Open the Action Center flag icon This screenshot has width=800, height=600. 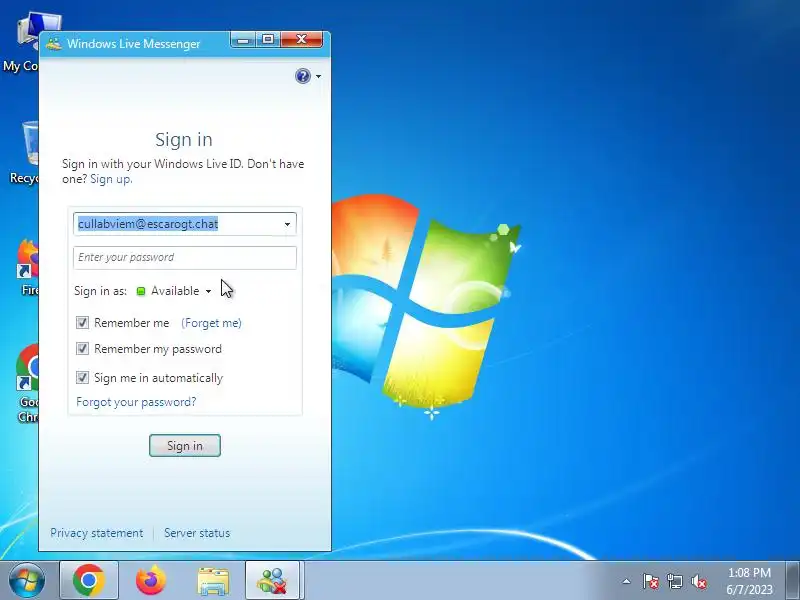click(x=651, y=581)
